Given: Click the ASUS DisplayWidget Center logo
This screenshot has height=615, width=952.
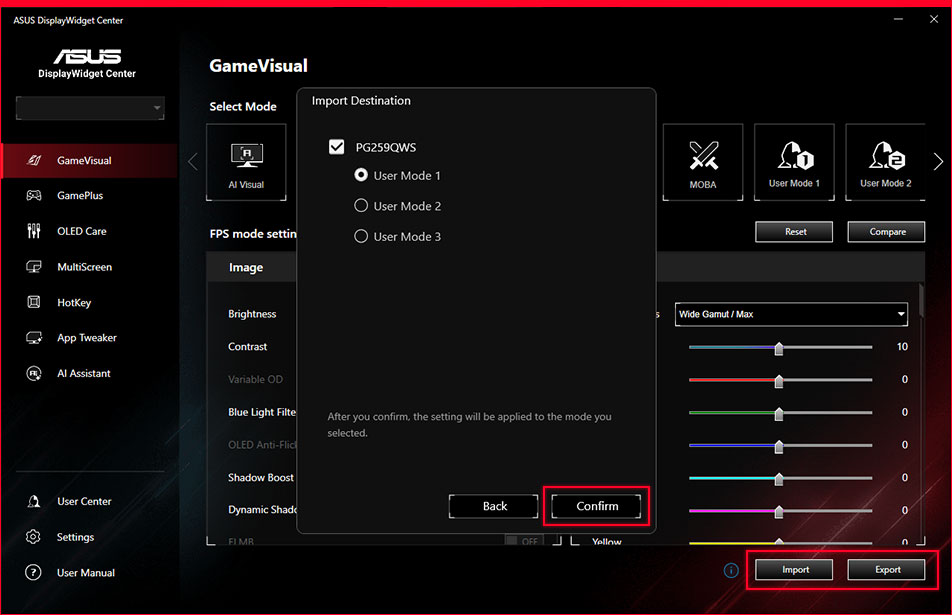Looking at the screenshot, I should tap(87, 64).
